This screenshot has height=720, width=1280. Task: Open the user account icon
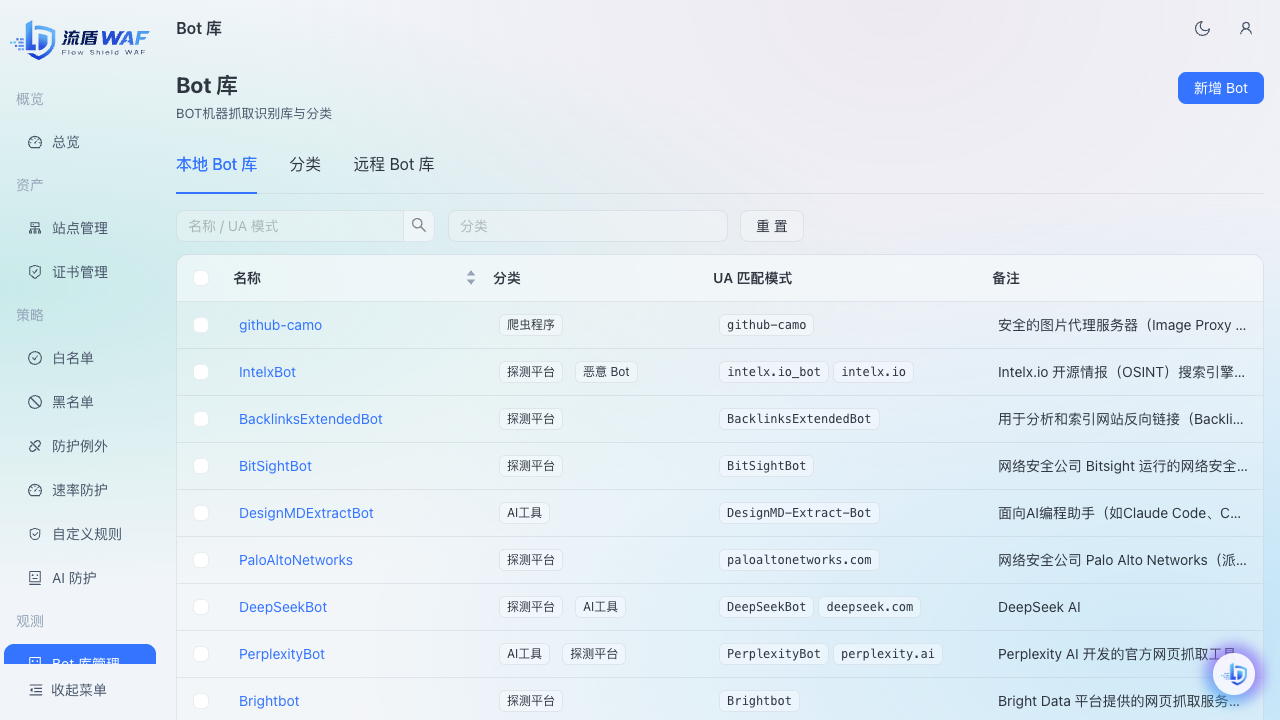(x=1246, y=28)
